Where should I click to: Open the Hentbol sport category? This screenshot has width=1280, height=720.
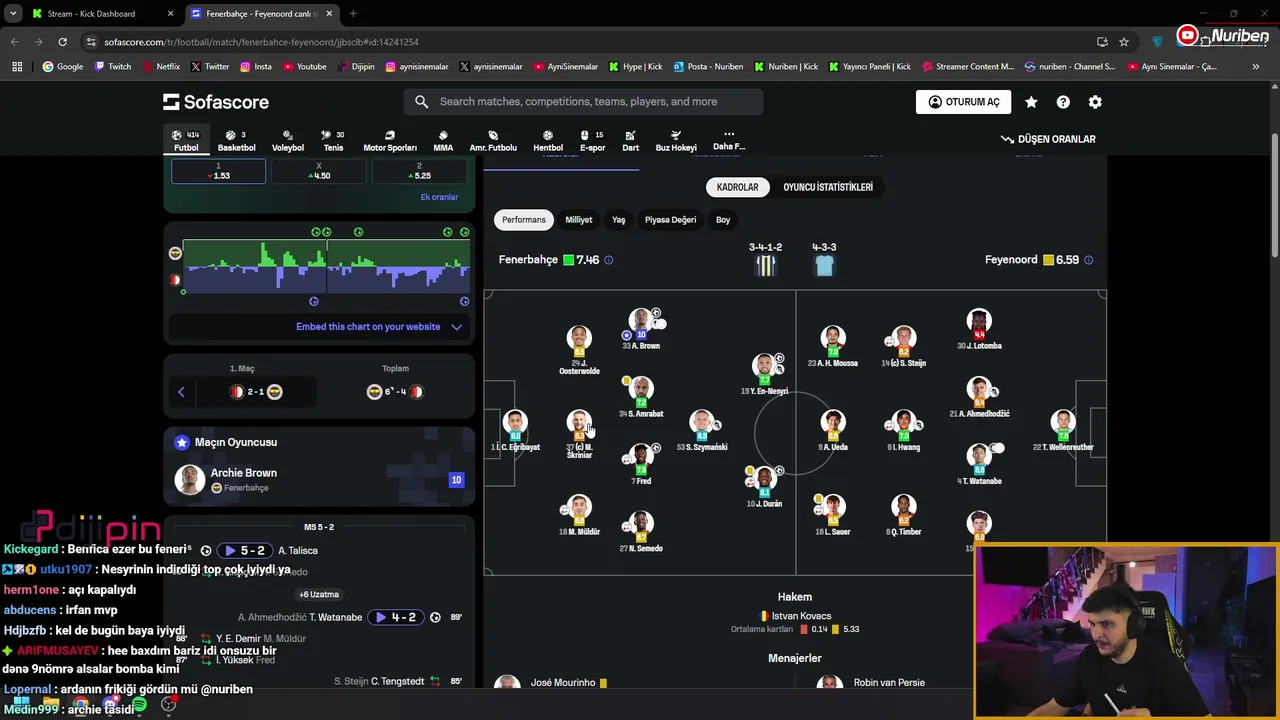(x=548, y=141)
